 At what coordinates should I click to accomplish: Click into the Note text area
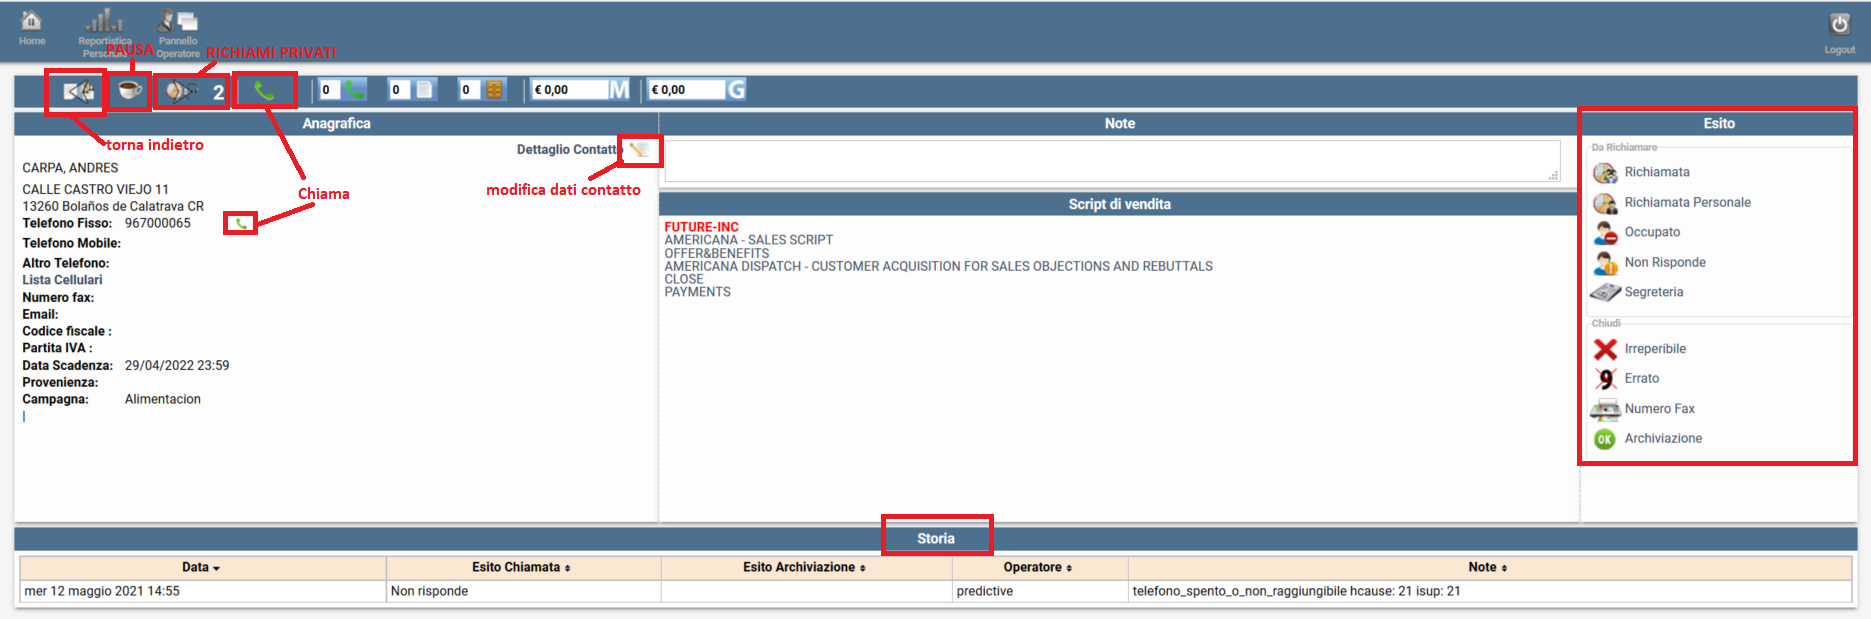click(1111, 160)
